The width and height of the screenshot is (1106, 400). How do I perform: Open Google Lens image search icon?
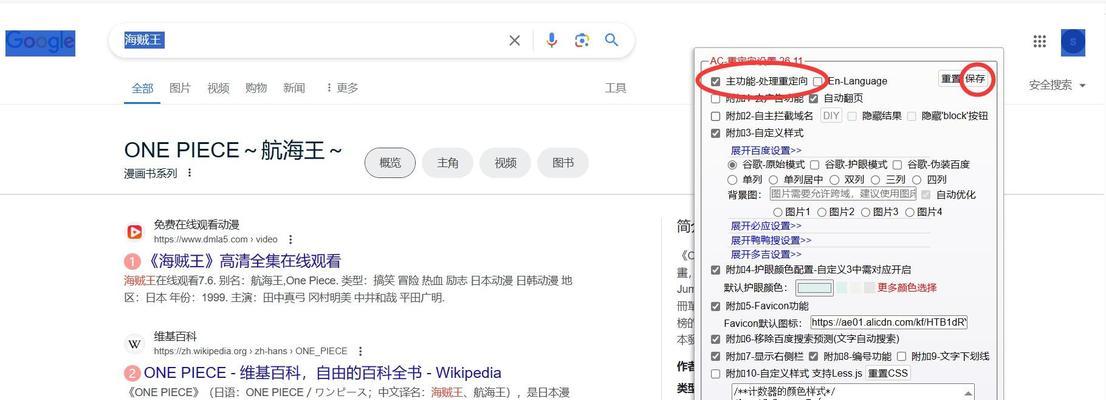pyautogui.click(x=581, y=41)
